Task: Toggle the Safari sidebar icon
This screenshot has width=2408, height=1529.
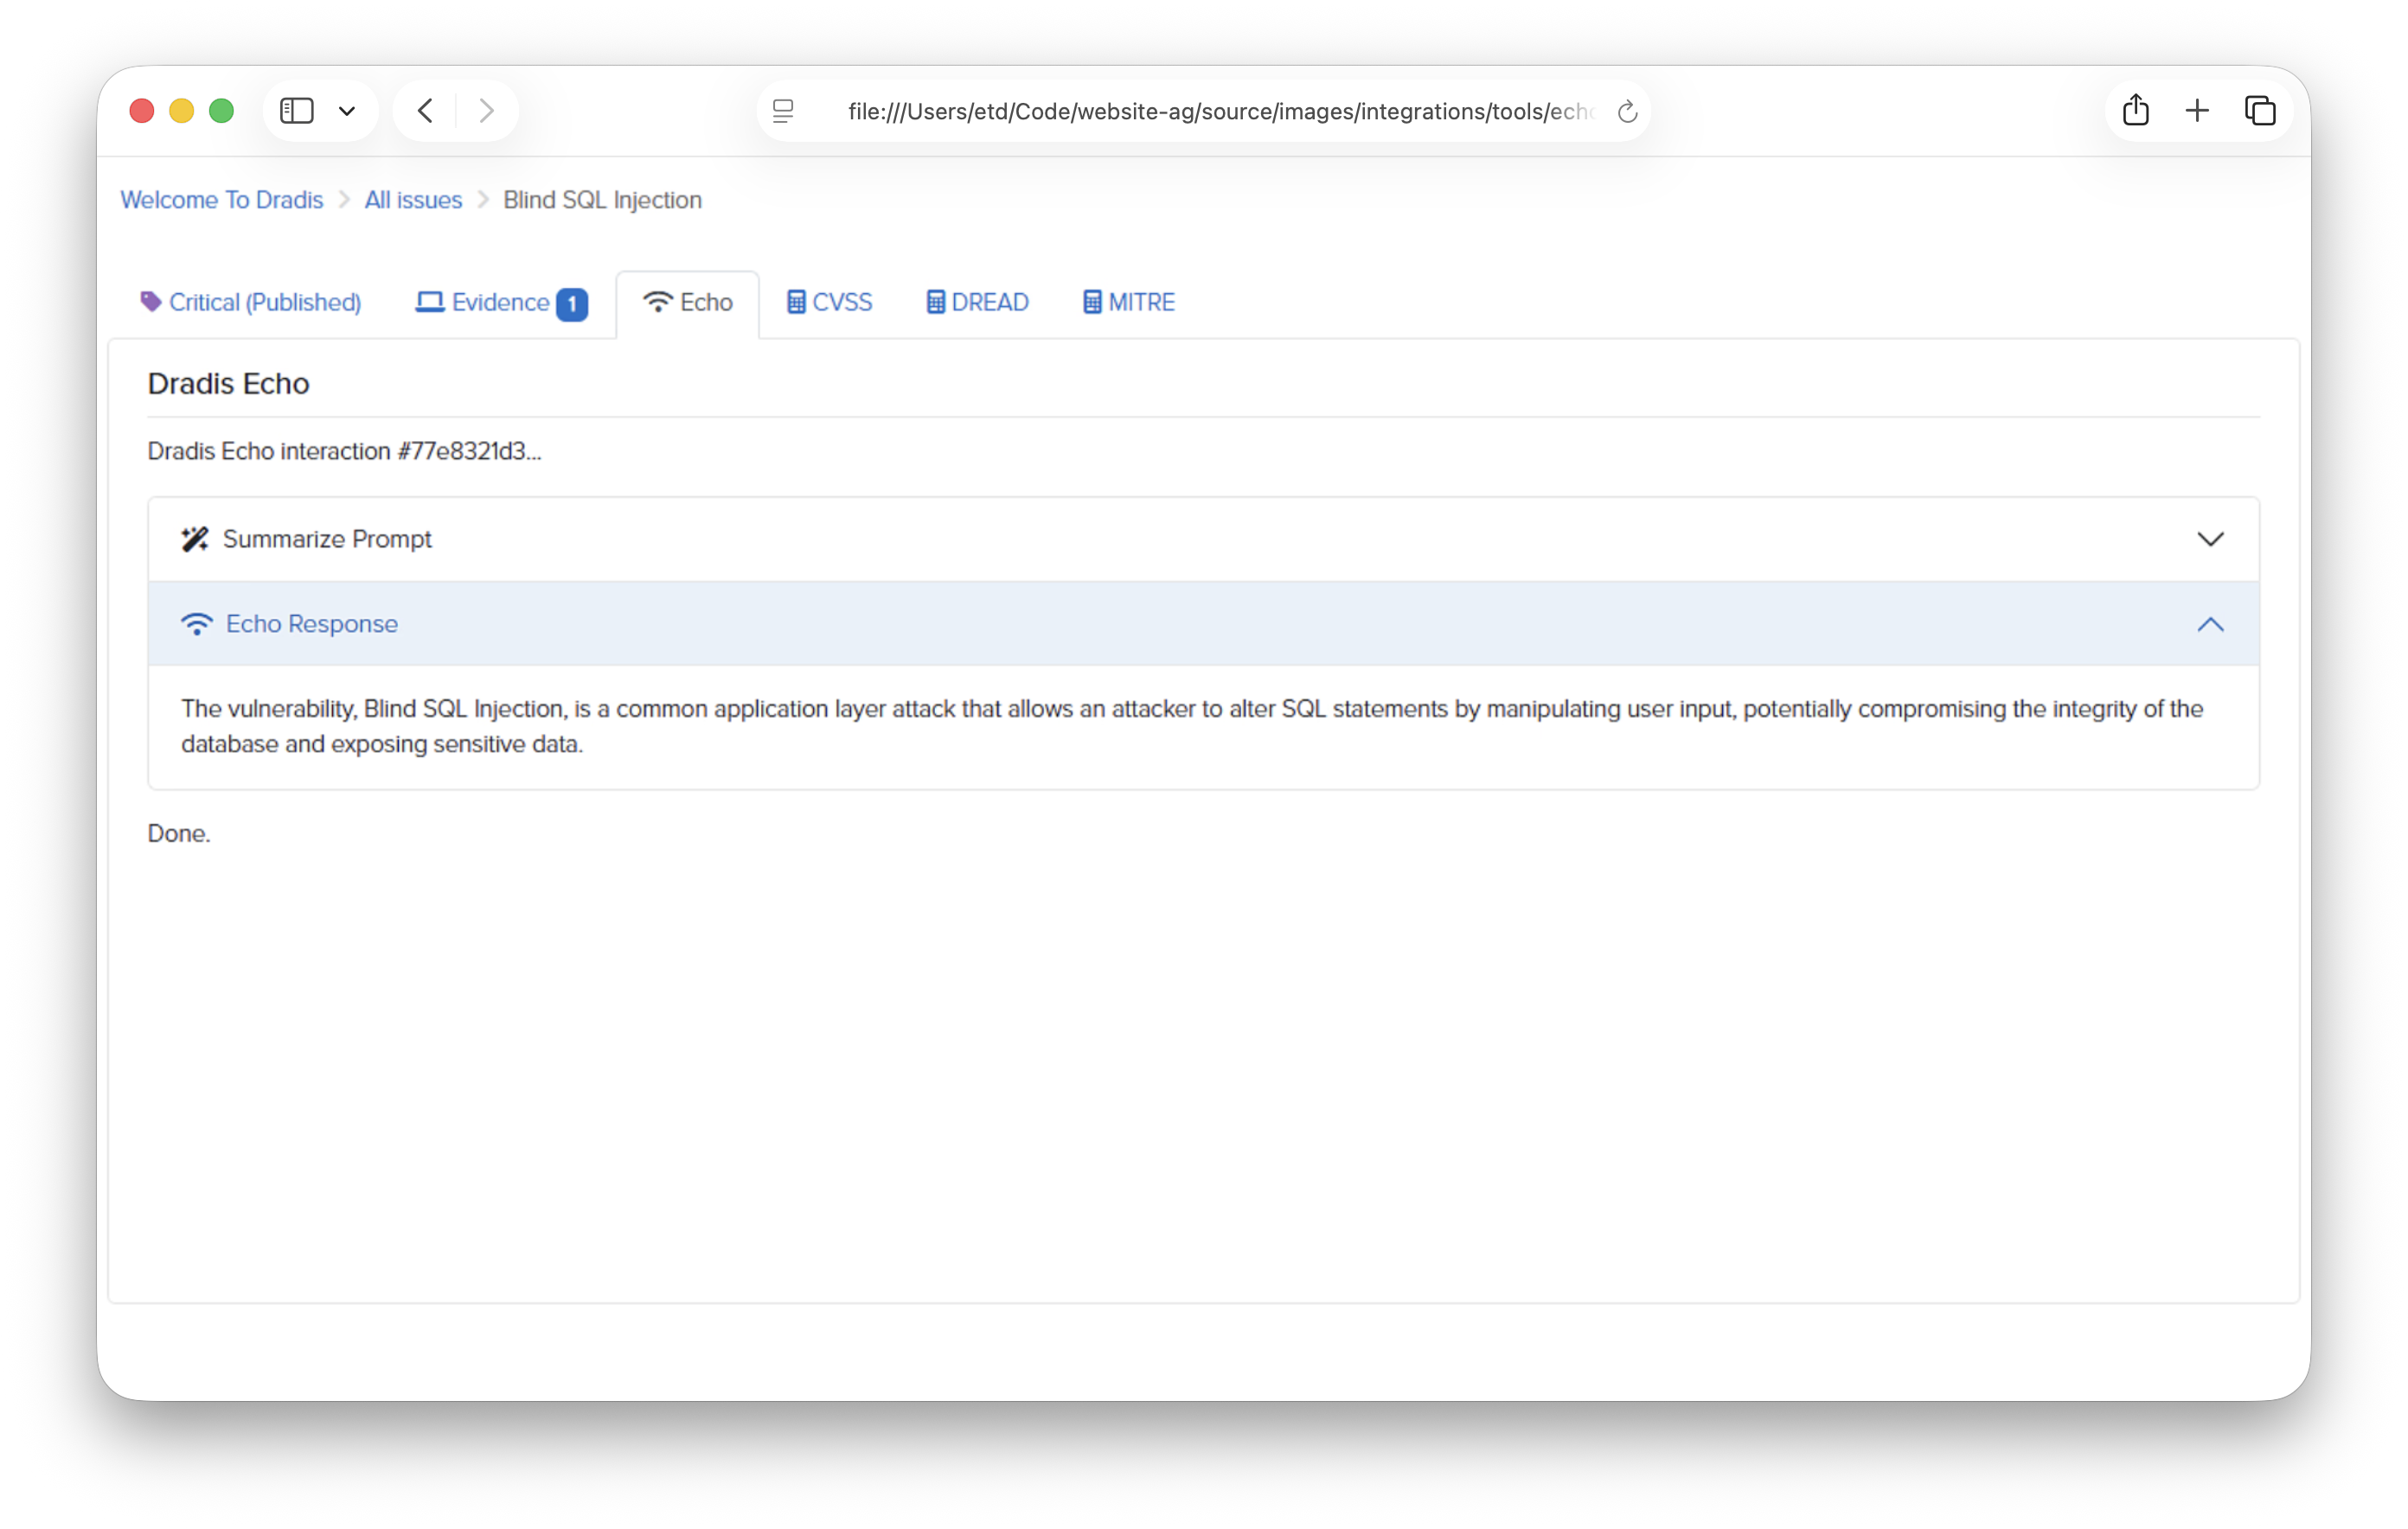Action: [296, 110]
